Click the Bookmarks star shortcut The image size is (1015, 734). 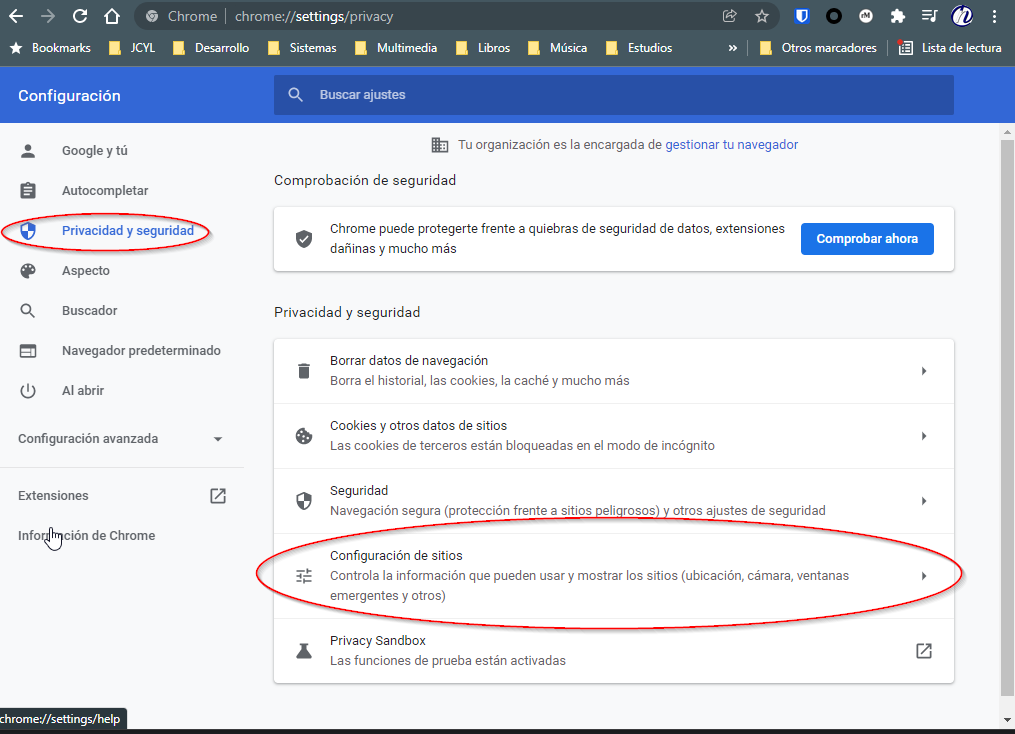point(50,48)
